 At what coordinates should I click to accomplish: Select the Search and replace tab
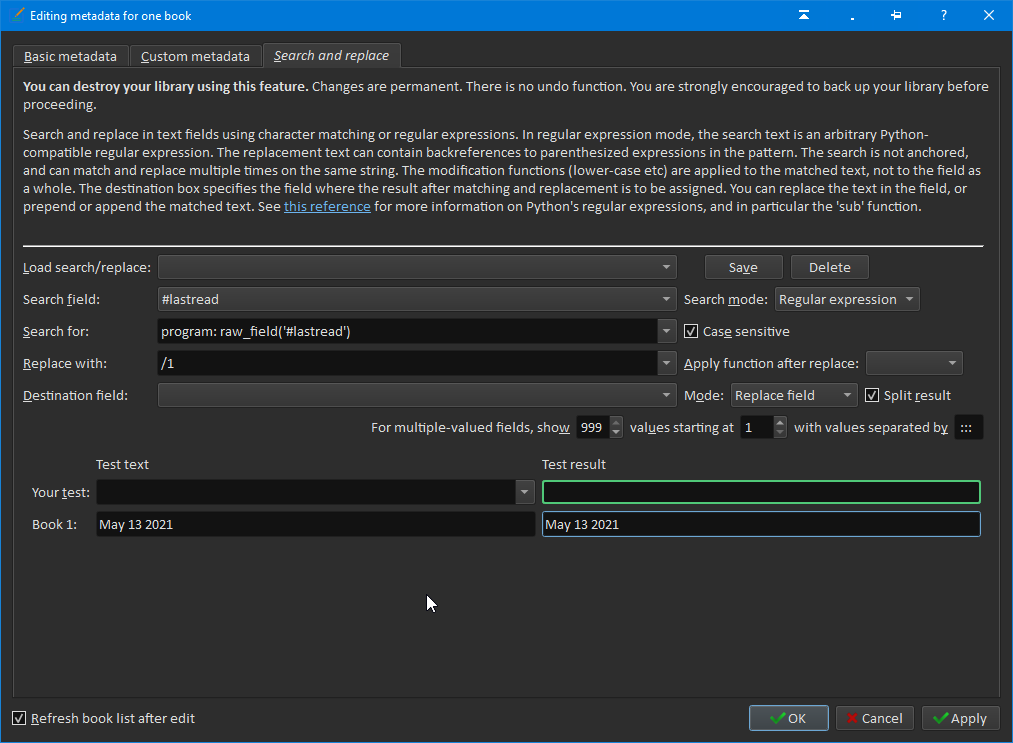click(331, 56)
